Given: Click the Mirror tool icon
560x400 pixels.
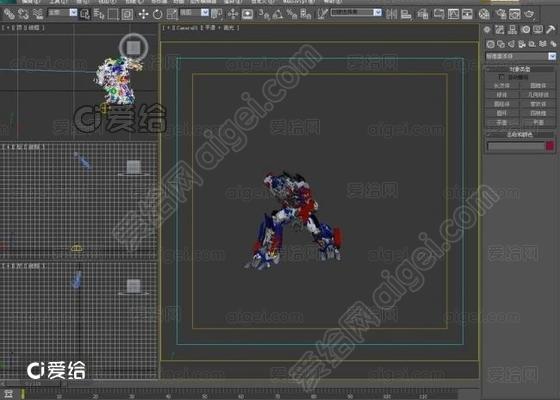Looking at the screenshot, I should [391, 14].
